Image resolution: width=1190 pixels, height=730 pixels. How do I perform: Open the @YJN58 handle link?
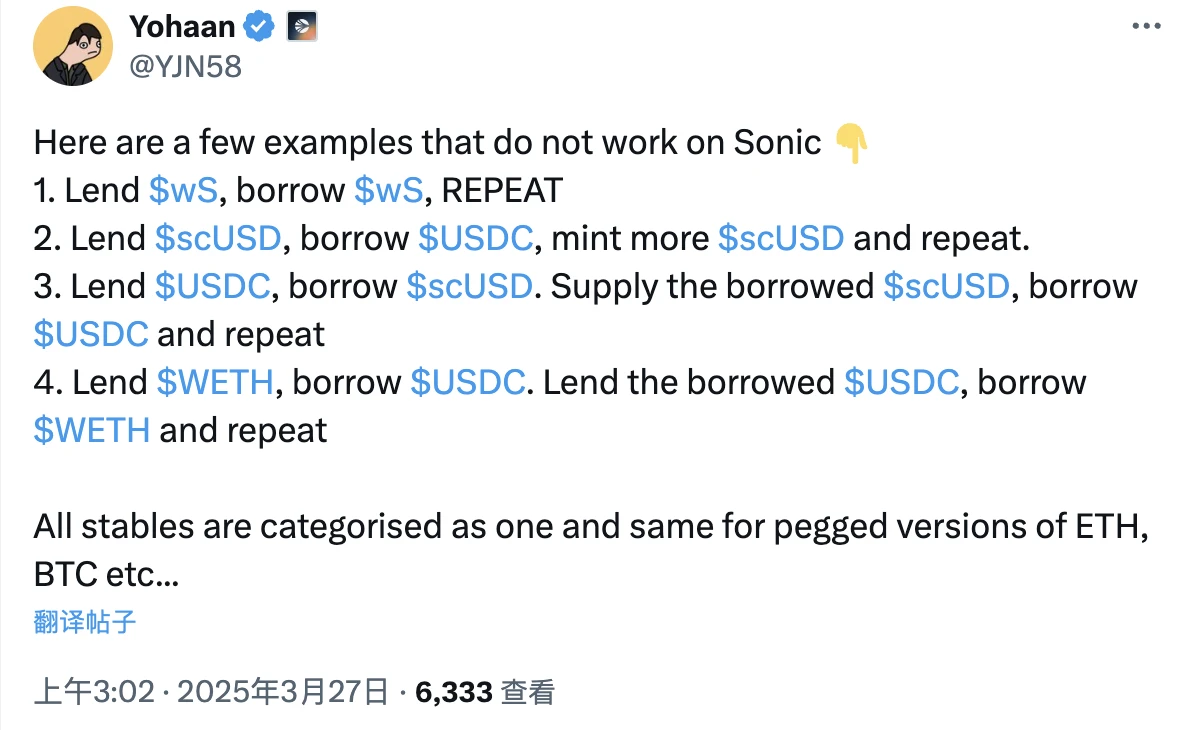click(185, 66)
